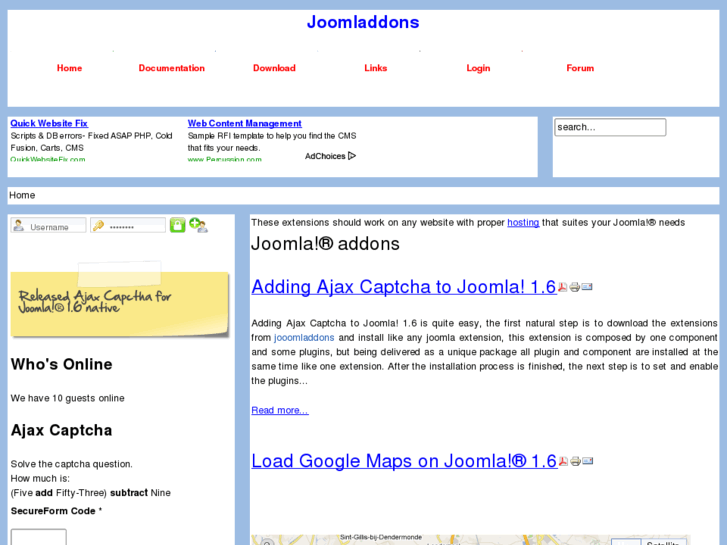Viewport: 727px width, 545px height.
Task: Click the SecureForm Code input box
Action: 38,537
